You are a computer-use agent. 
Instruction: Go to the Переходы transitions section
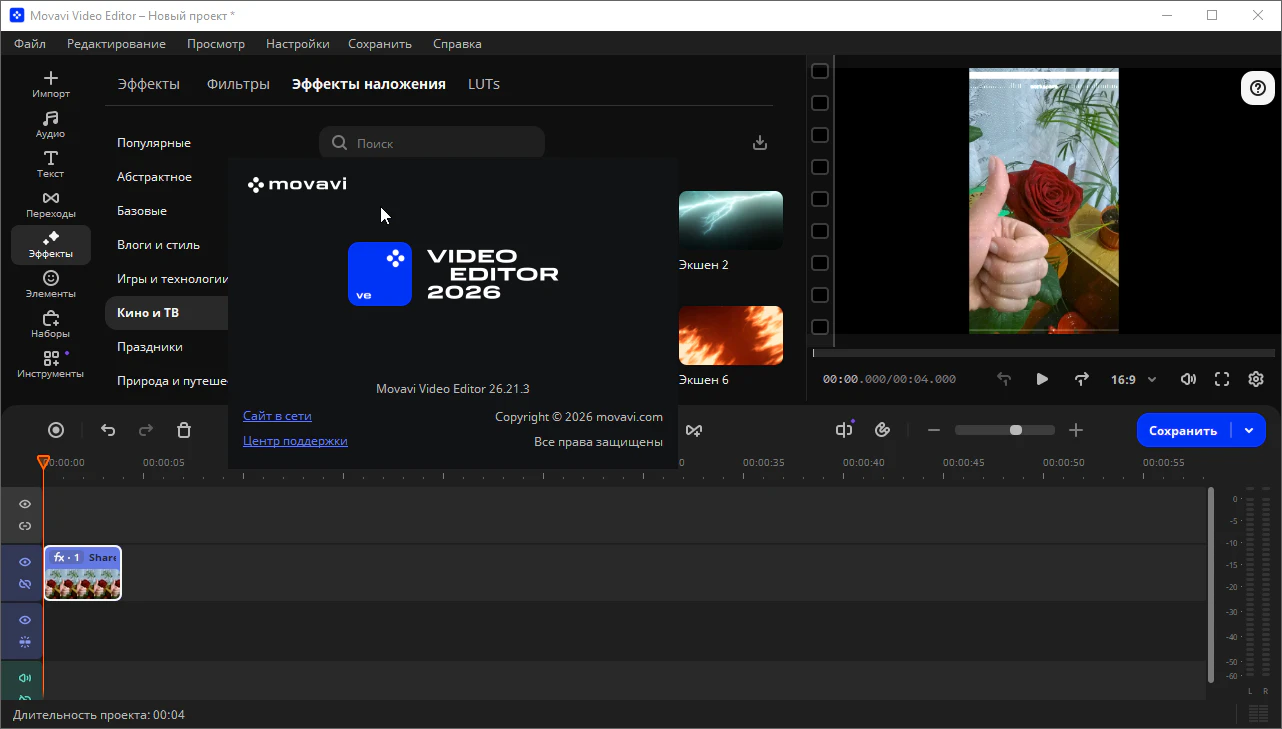click(51, 205)
